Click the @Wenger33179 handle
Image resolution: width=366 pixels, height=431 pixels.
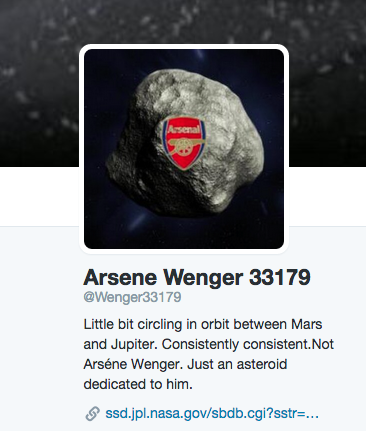pyautogui.click(x=132, y=297)
